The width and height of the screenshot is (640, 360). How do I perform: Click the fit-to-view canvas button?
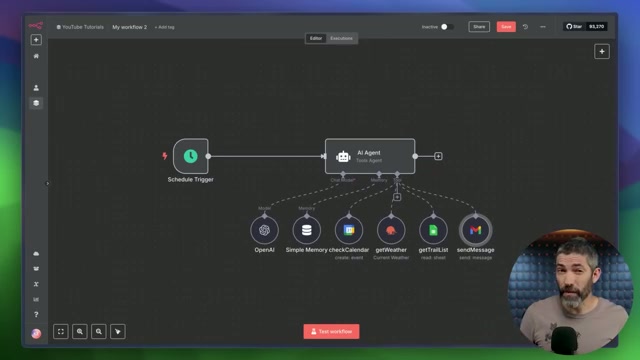click(x=61, y=331)
